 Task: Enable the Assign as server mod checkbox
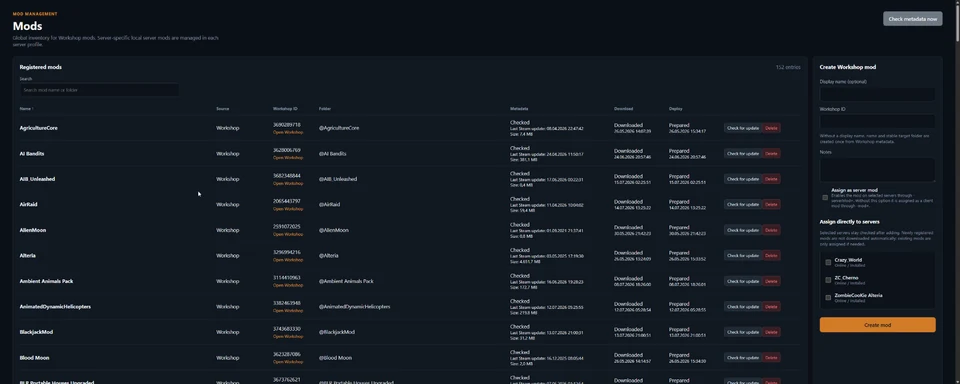pyautogui.click(x=825, y=197)
